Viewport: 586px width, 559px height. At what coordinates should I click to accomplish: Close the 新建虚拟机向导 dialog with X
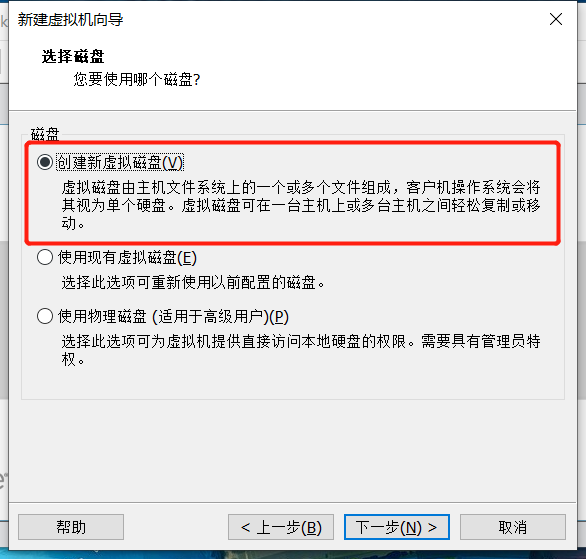click(x=556, y=19)
